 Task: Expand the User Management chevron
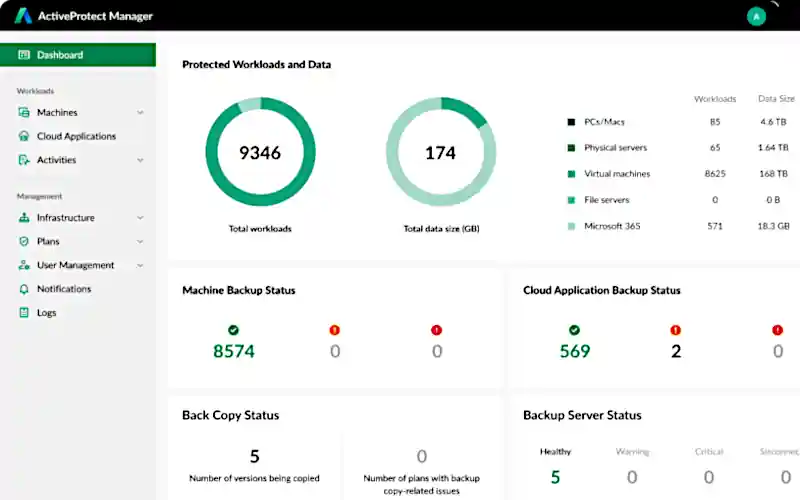[140, 265]
